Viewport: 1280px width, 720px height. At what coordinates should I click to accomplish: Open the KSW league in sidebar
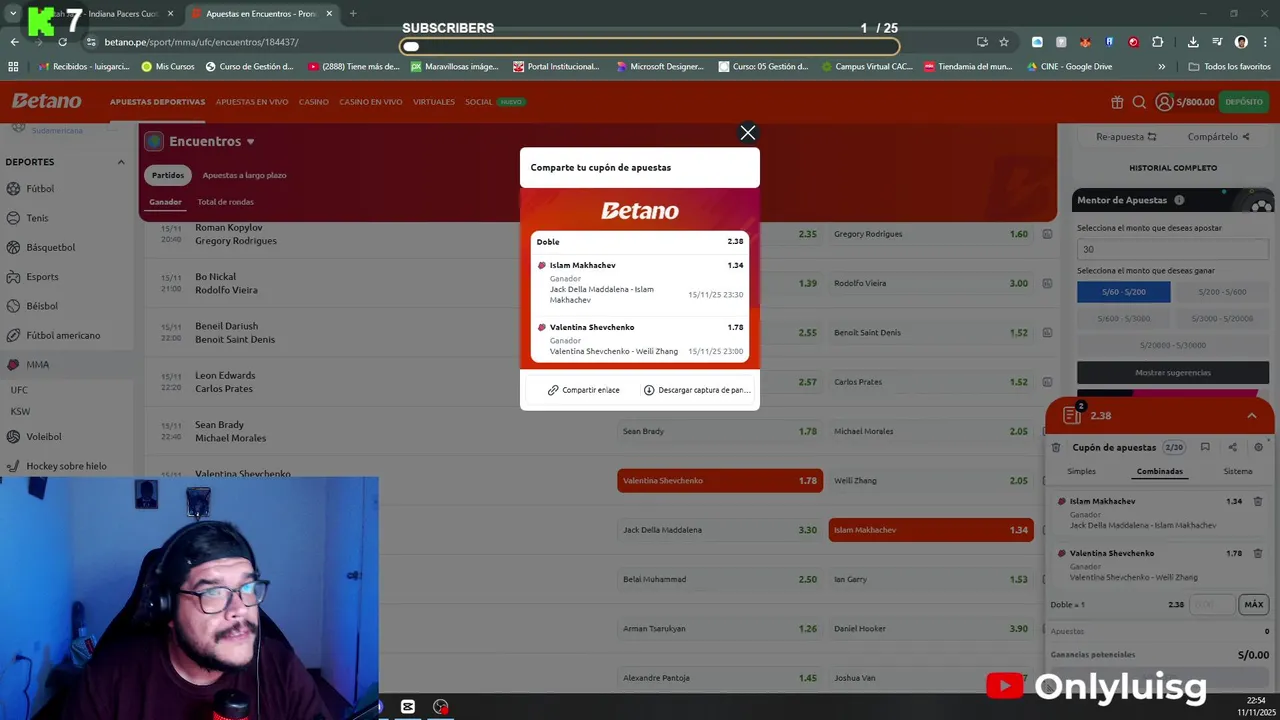pos(20,411)
